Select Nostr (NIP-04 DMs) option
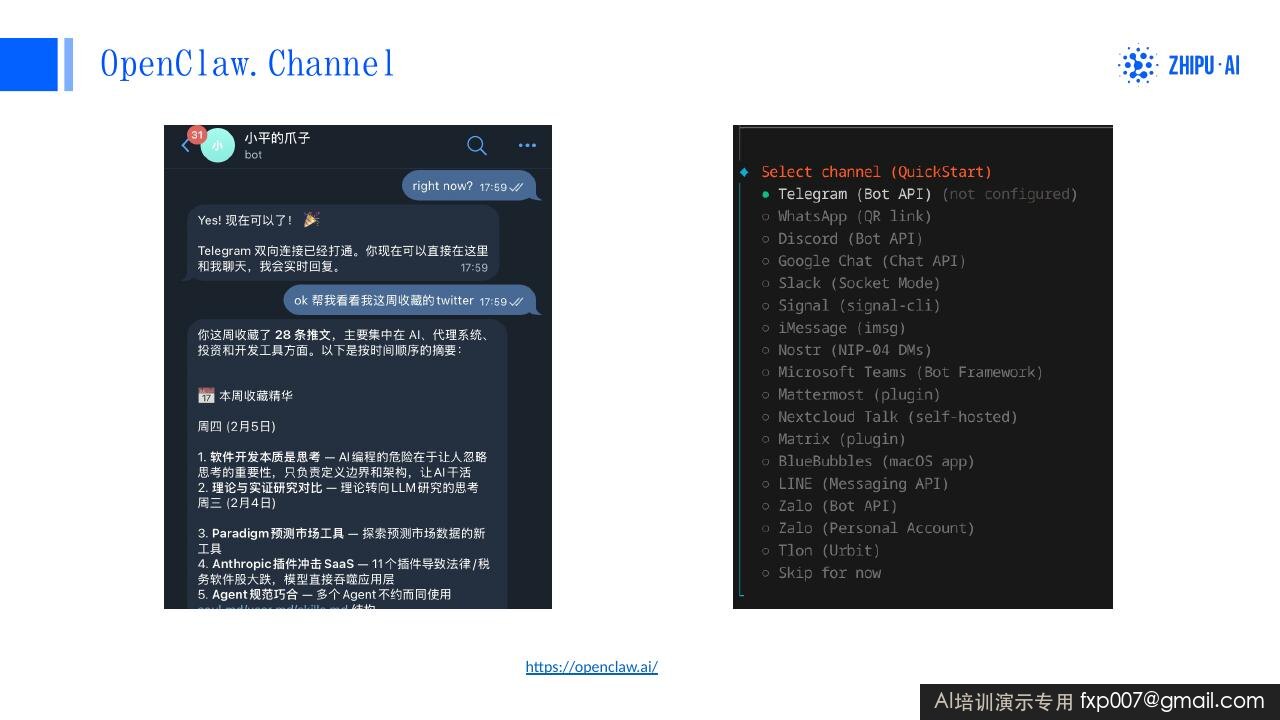This screenshot has width=1280, height=720. pyautogui.click(x=846, y=350)
